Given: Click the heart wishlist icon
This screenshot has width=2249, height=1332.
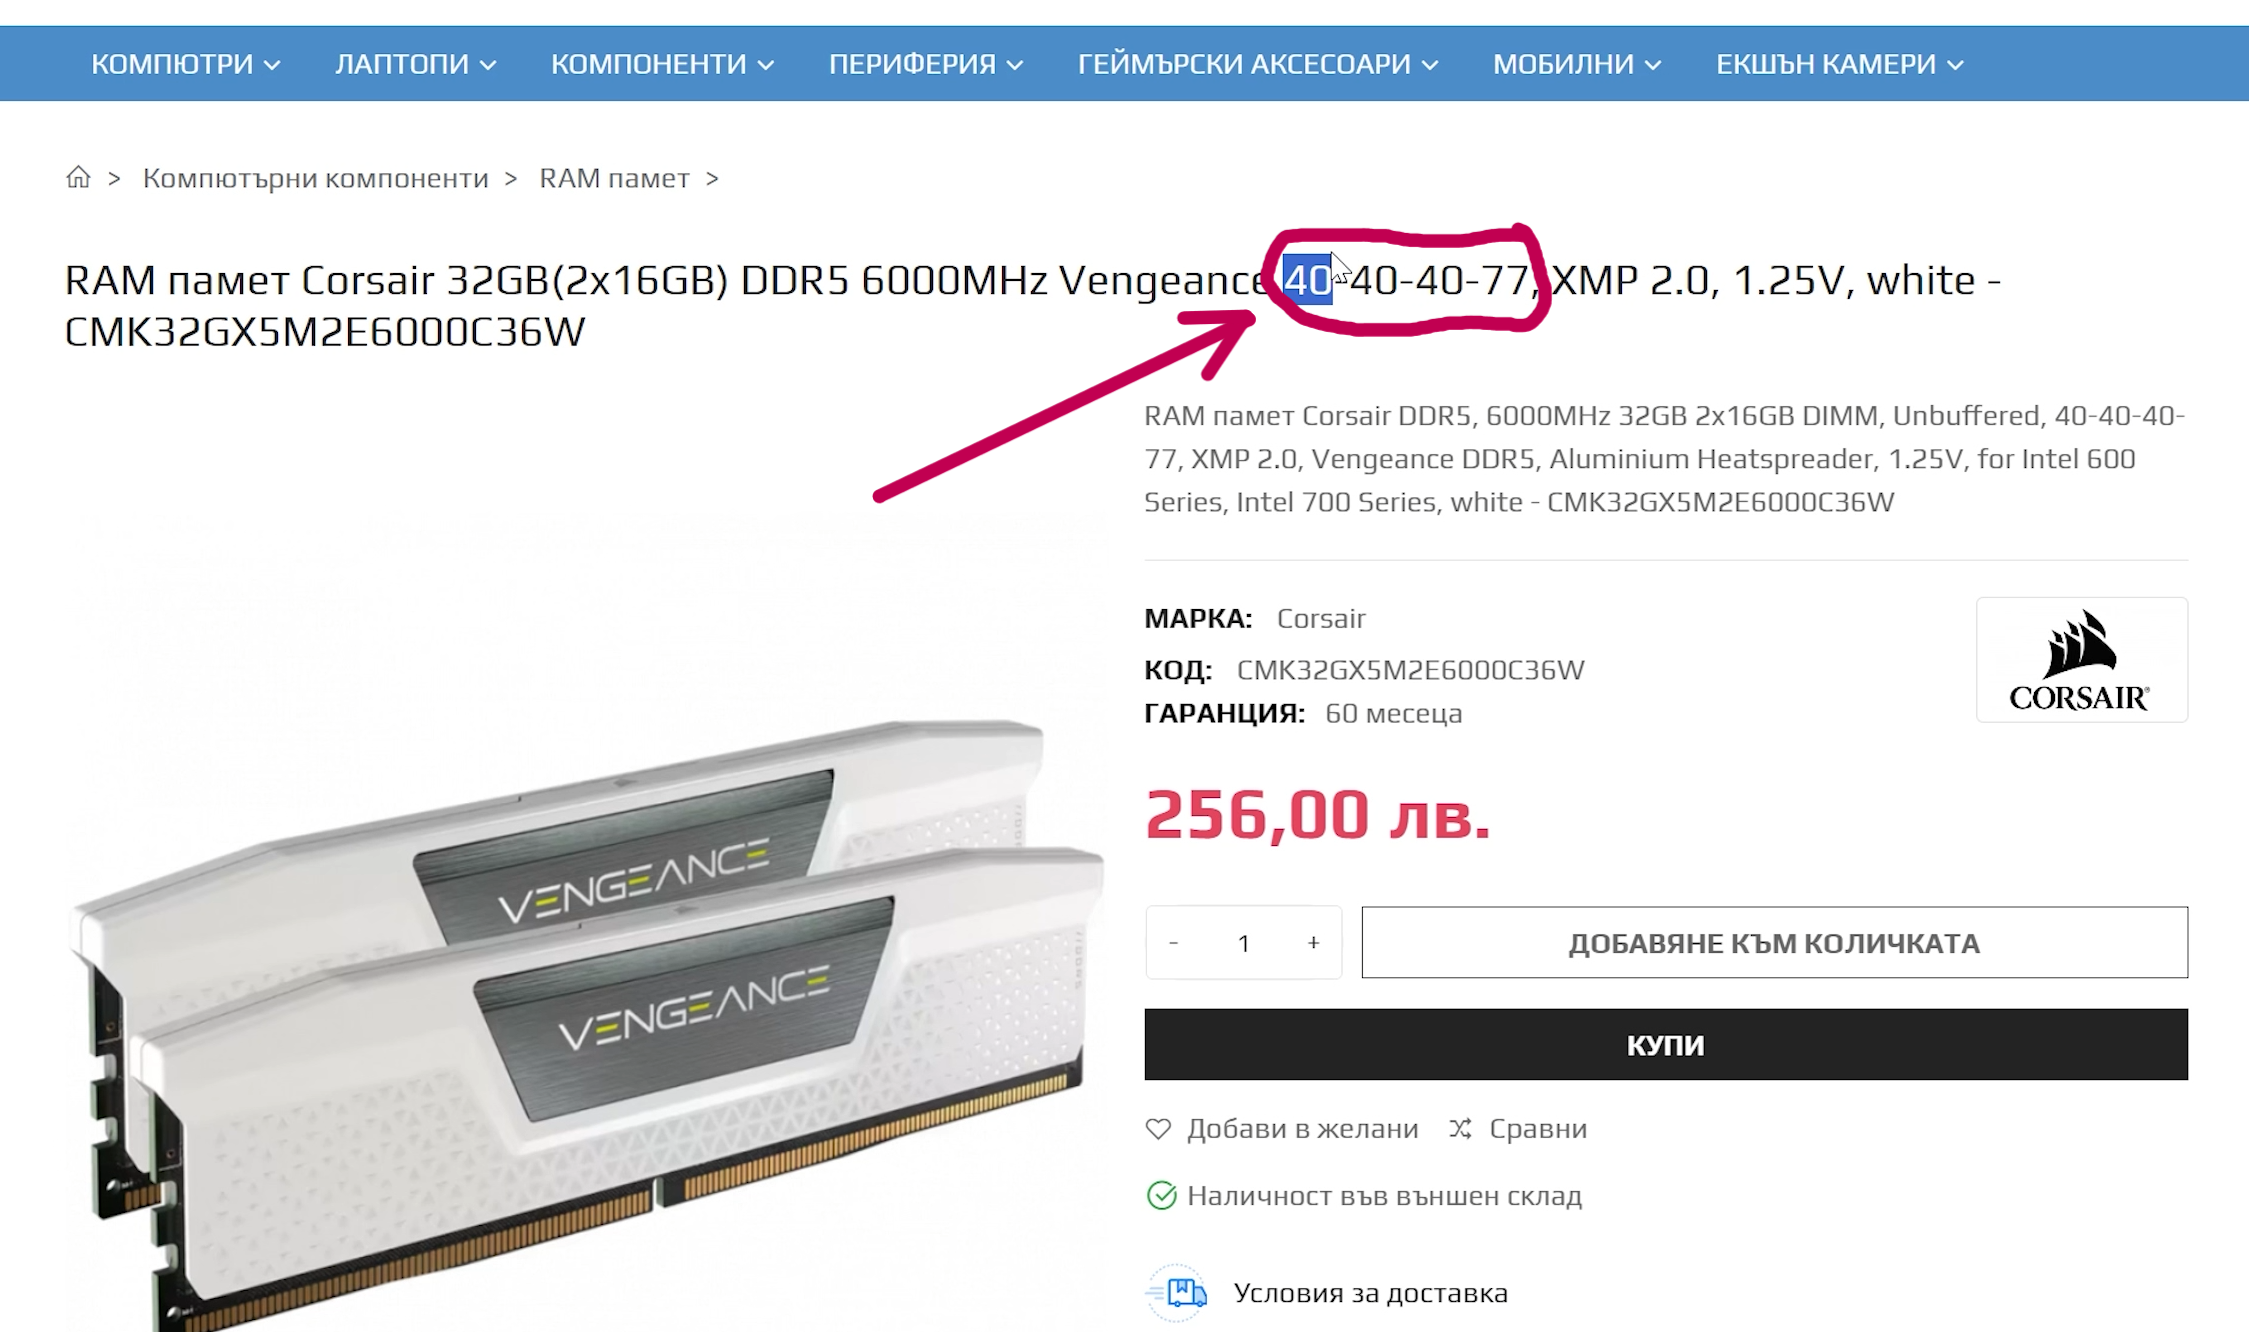Looking at the screenshot, I should coord(1158,1129).
